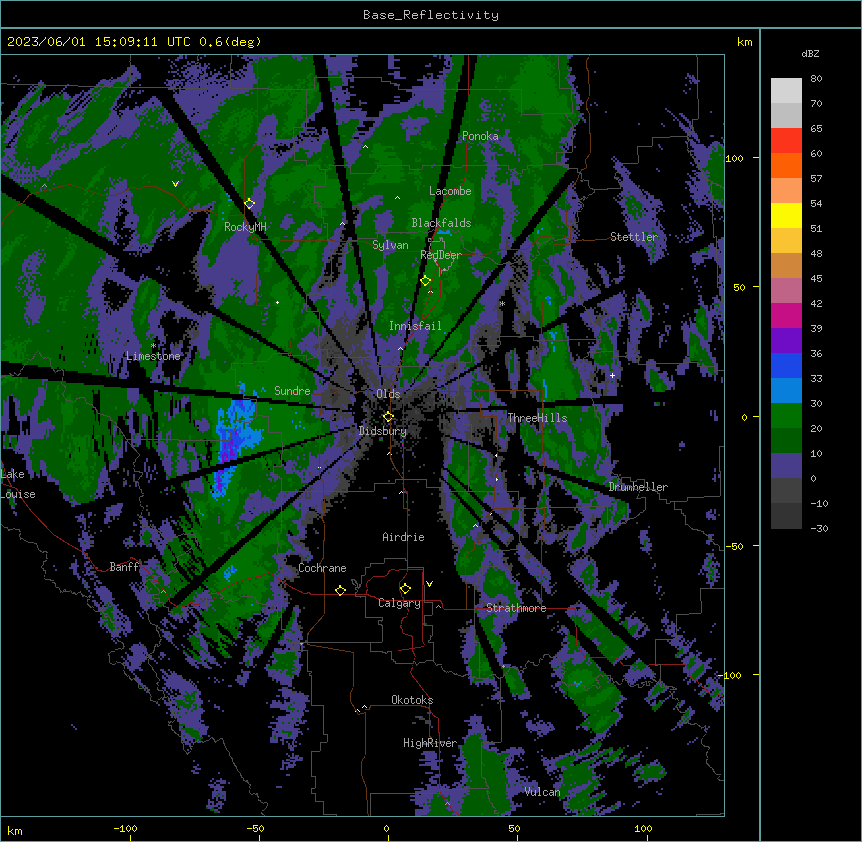Click the Calgary city label
The height and width of the screenshot is (842, 862).
400,603
